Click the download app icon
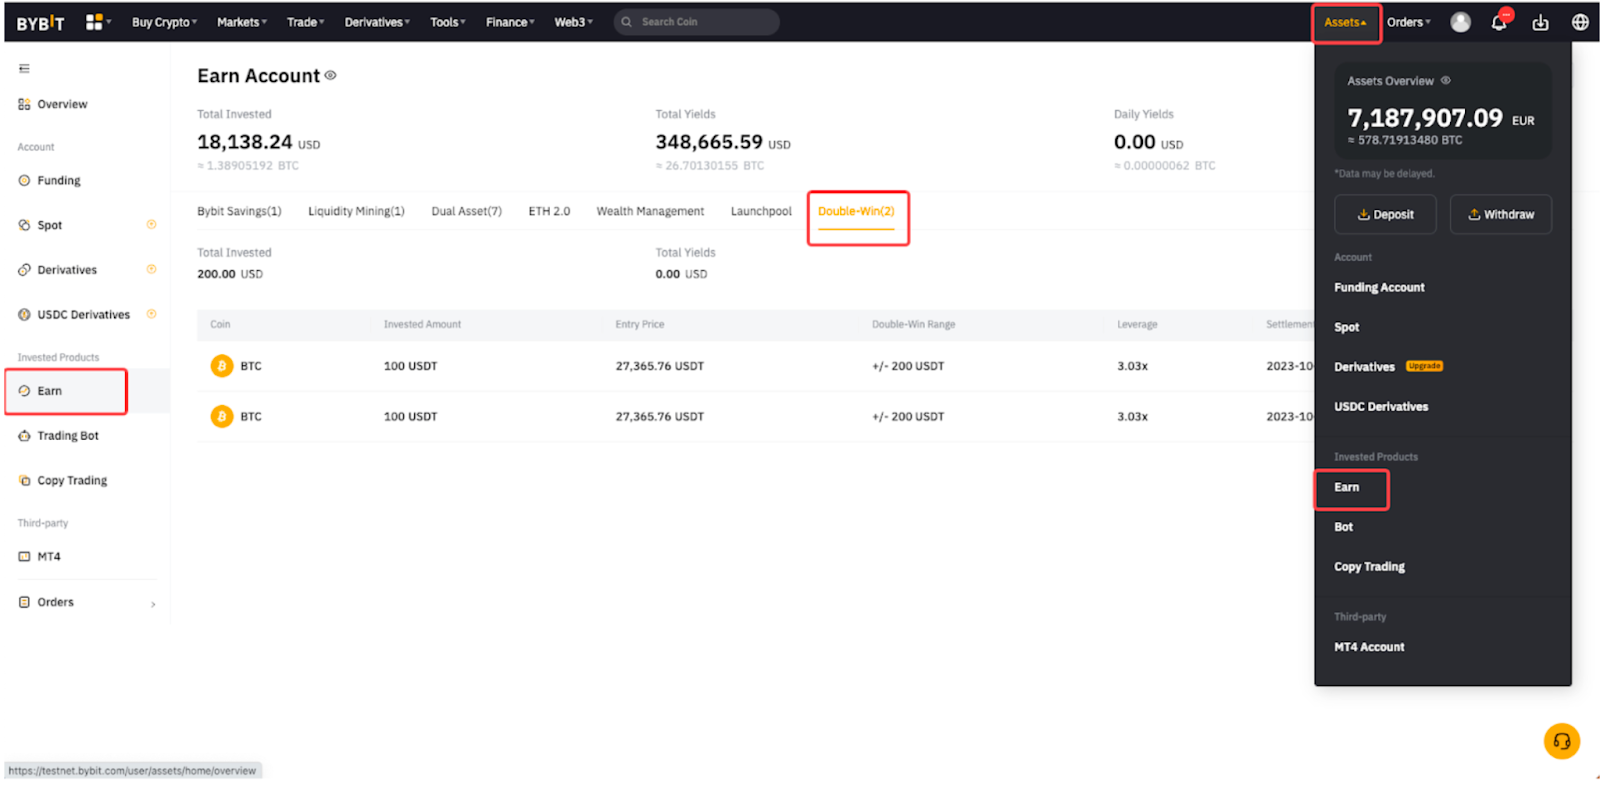 pos(1540,22)
